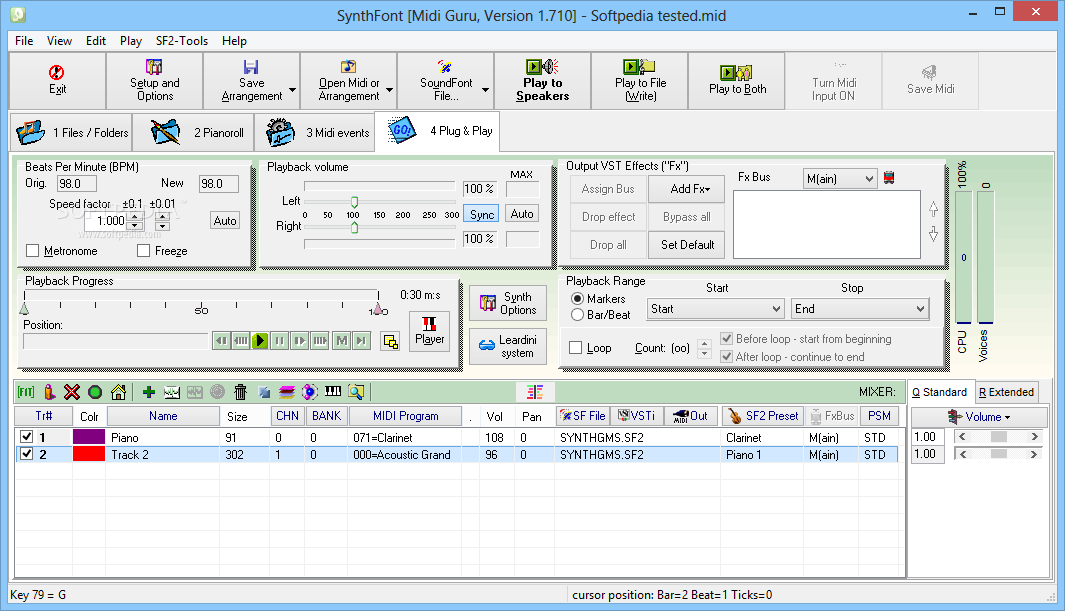
Task: Toggle the Freeze checkbox
Action: [x=143, y=251]
